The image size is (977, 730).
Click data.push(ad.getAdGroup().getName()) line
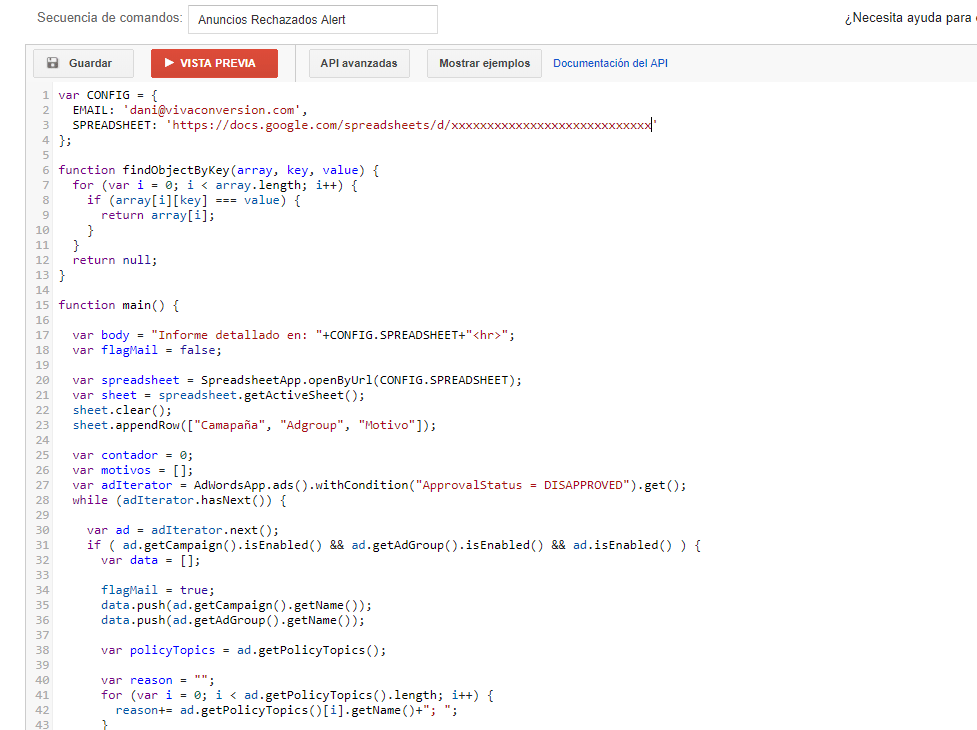point(233,620)
